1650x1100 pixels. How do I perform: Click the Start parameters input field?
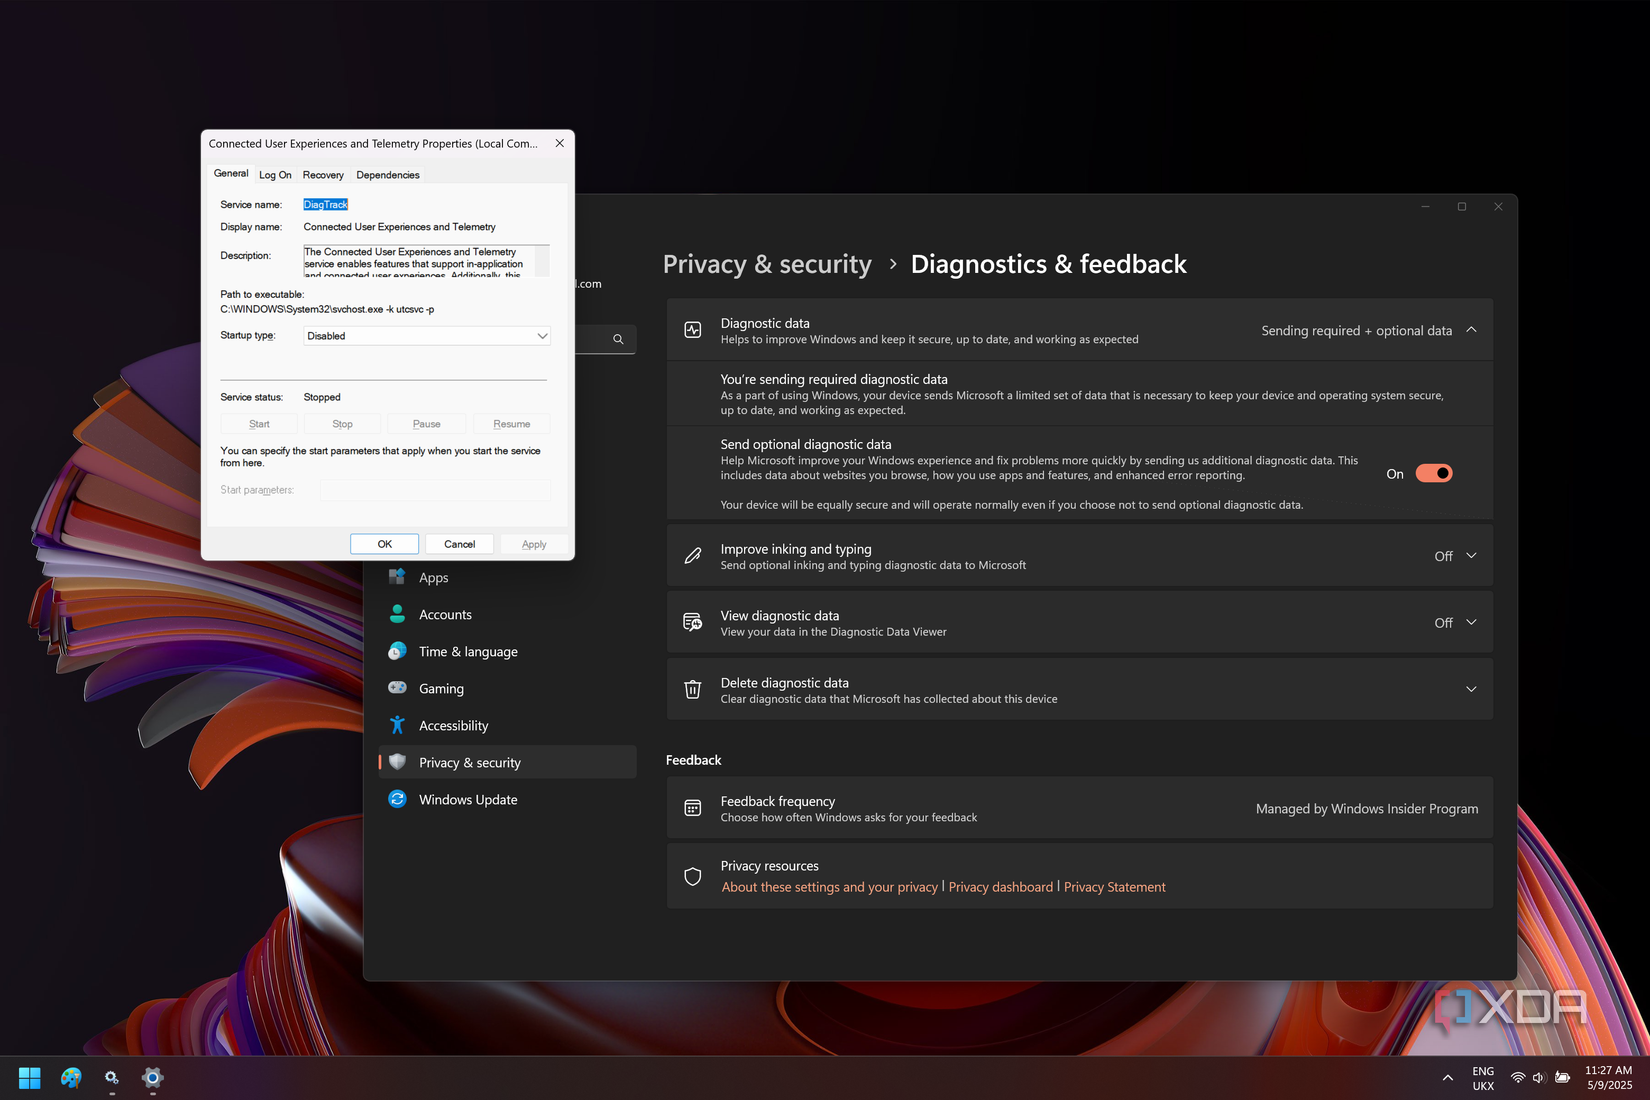click(x=434, y=489)
